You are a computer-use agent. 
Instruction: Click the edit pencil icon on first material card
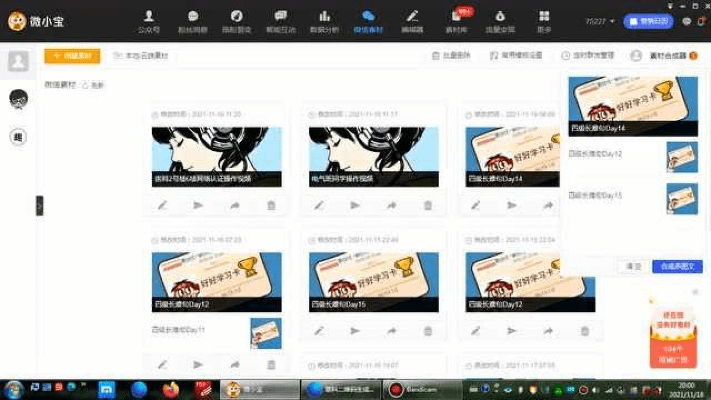point(163,205)
